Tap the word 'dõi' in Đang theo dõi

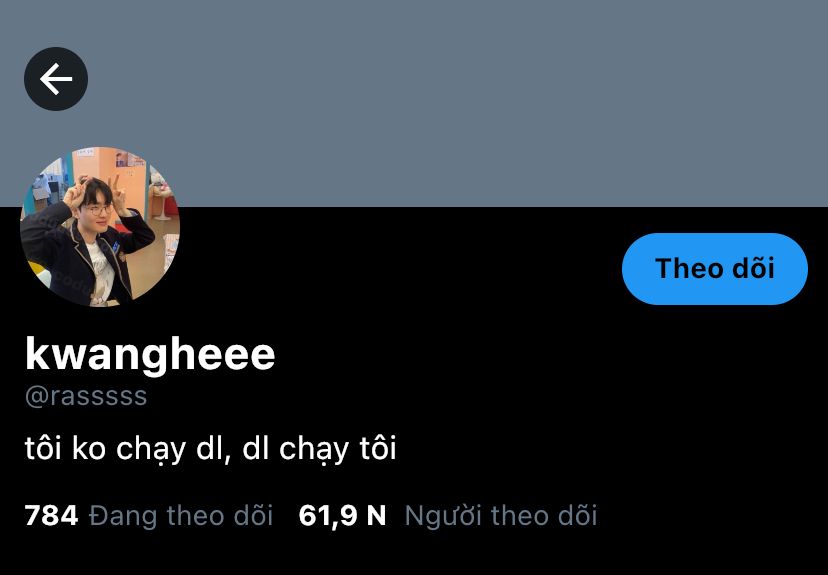pyautogui.click(x=253, y=515)
